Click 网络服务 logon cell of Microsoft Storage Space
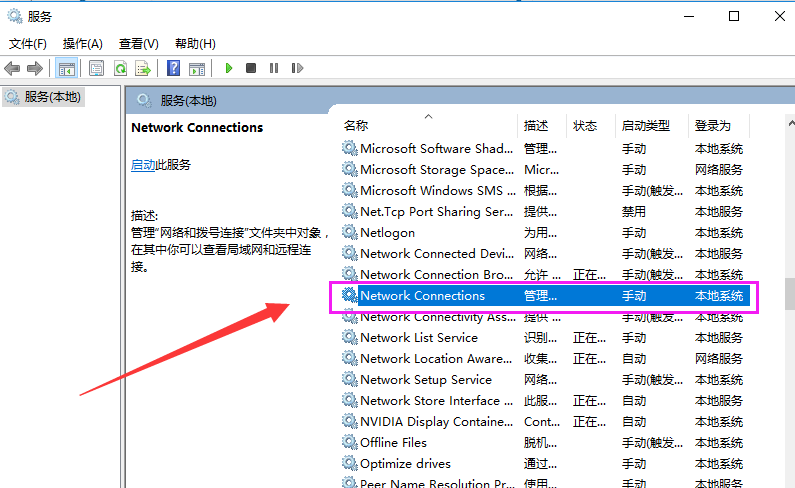Image resolution: width=795 pixels, height=488 pixels. (x=718, y=169)
